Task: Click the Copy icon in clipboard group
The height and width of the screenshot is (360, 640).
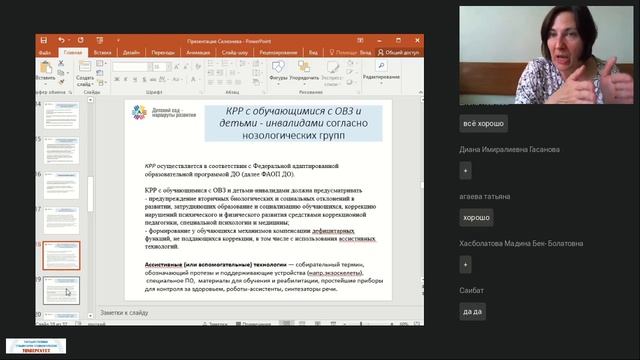Action: tap(61, 73)
